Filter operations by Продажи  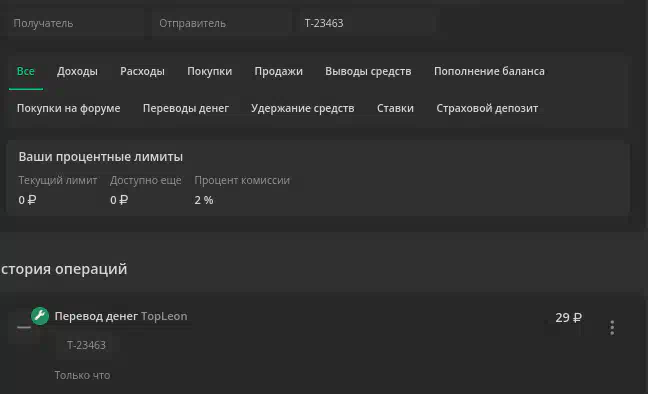(x=279, y=72)
